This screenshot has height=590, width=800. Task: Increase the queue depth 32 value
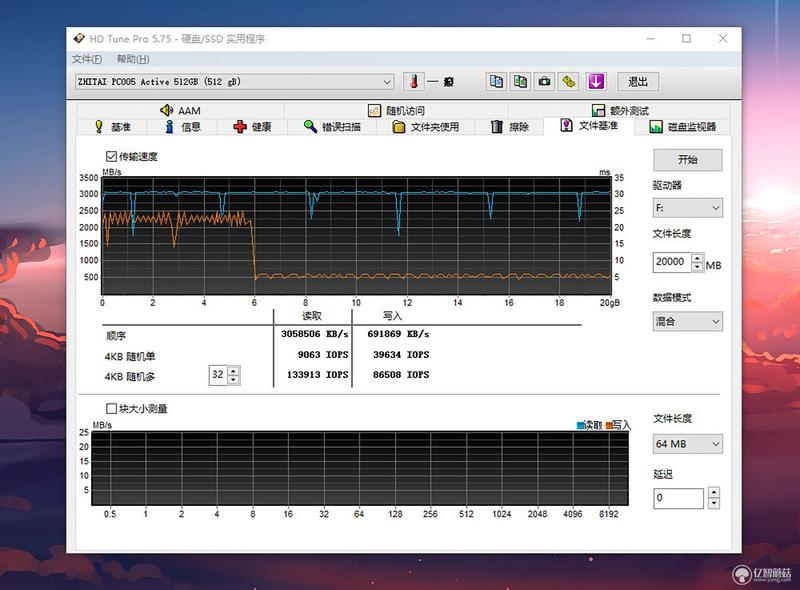pos(233,371)
